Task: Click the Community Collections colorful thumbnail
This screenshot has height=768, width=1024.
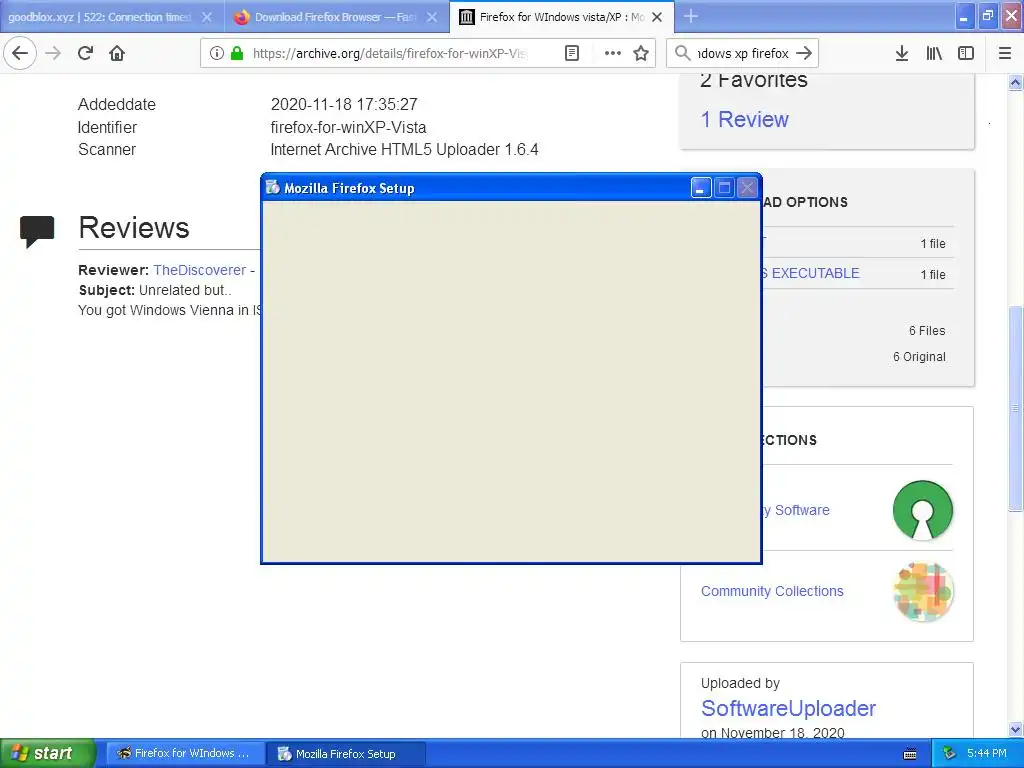Action: 923,591
